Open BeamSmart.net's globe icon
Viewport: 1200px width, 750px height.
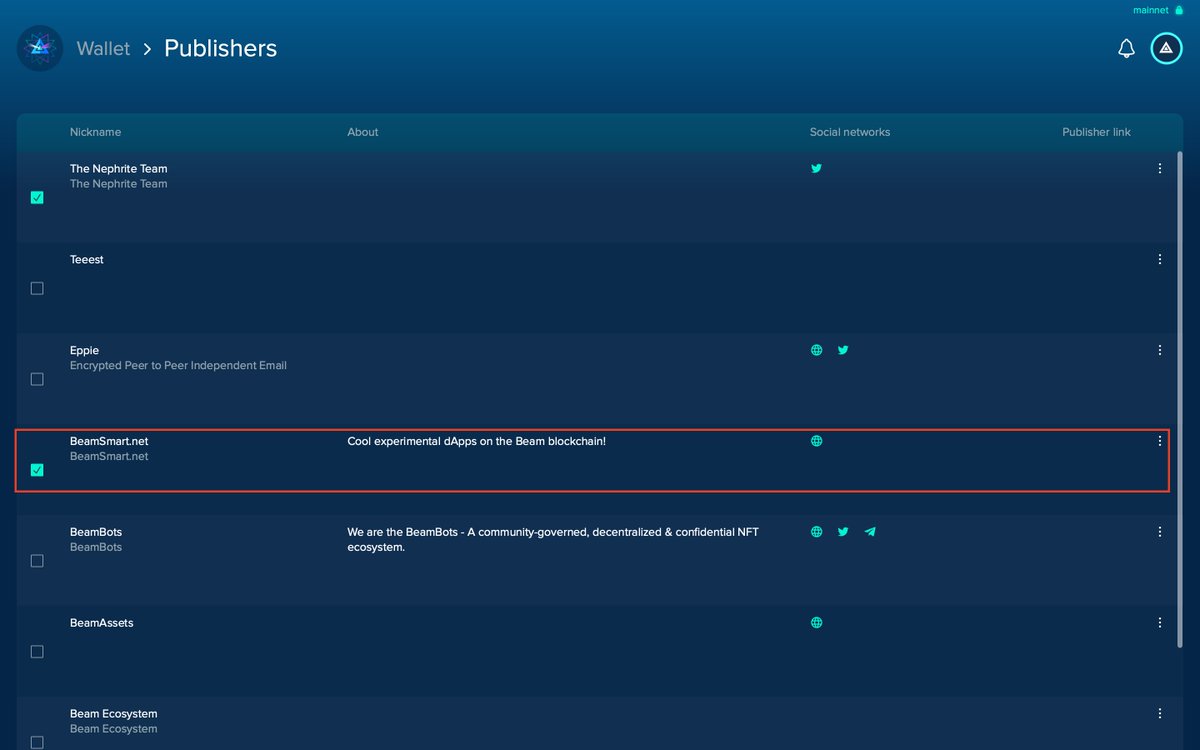[x=816, y=440]
